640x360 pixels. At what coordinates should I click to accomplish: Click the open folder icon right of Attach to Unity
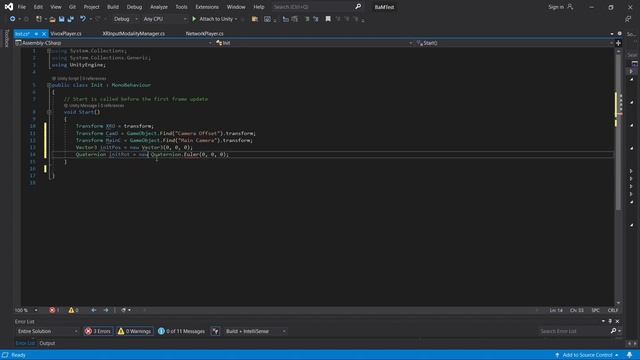[255, 19]
